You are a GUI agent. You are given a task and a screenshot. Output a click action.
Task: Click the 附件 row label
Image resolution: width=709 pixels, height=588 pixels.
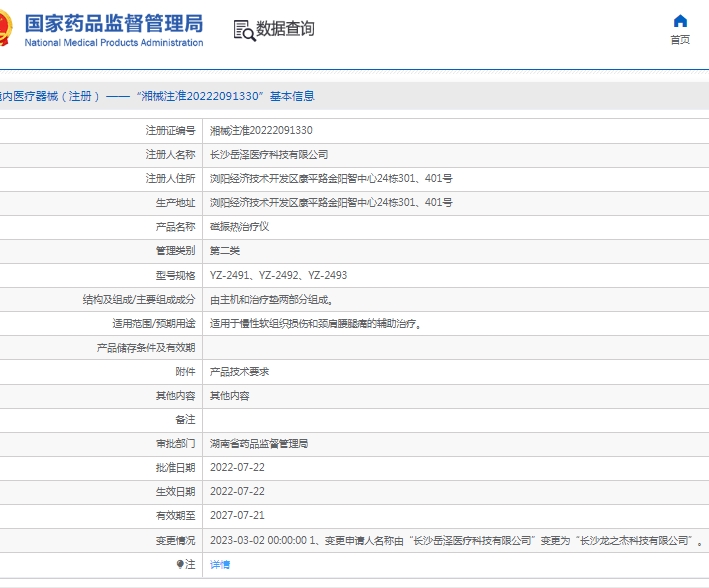tap(185, 372)
